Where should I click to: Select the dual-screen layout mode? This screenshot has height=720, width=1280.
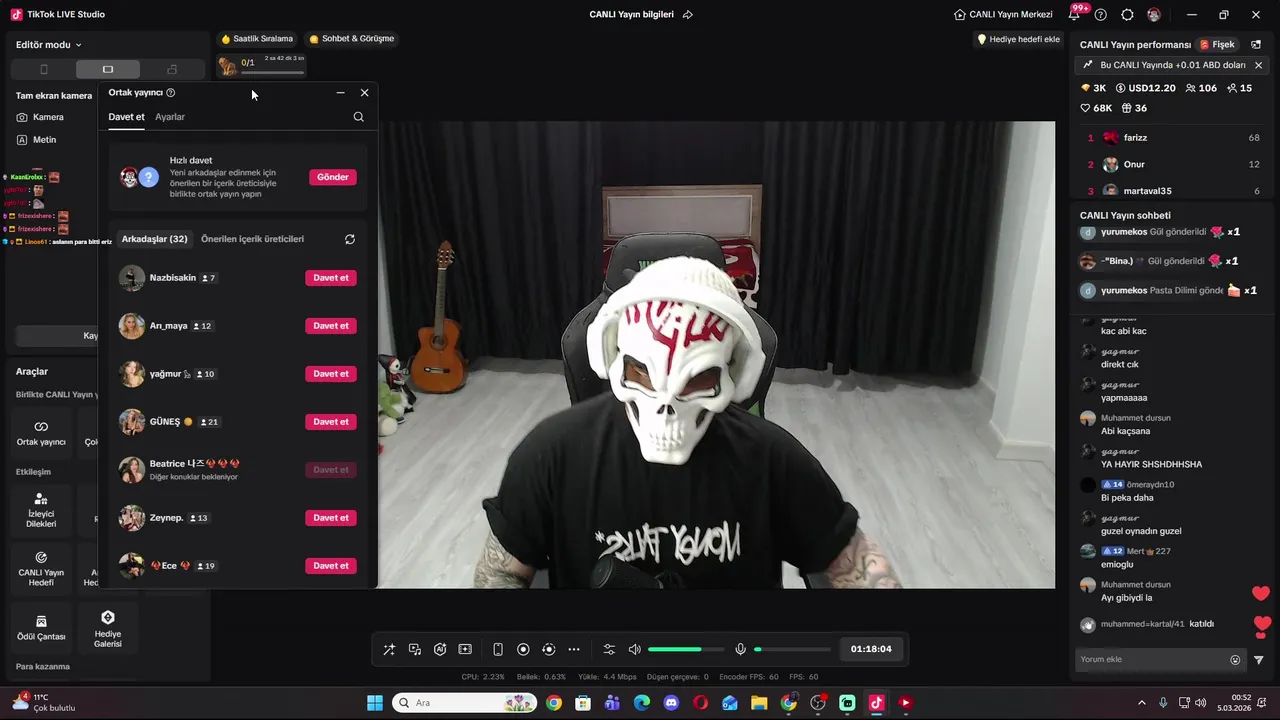point(172,69)
